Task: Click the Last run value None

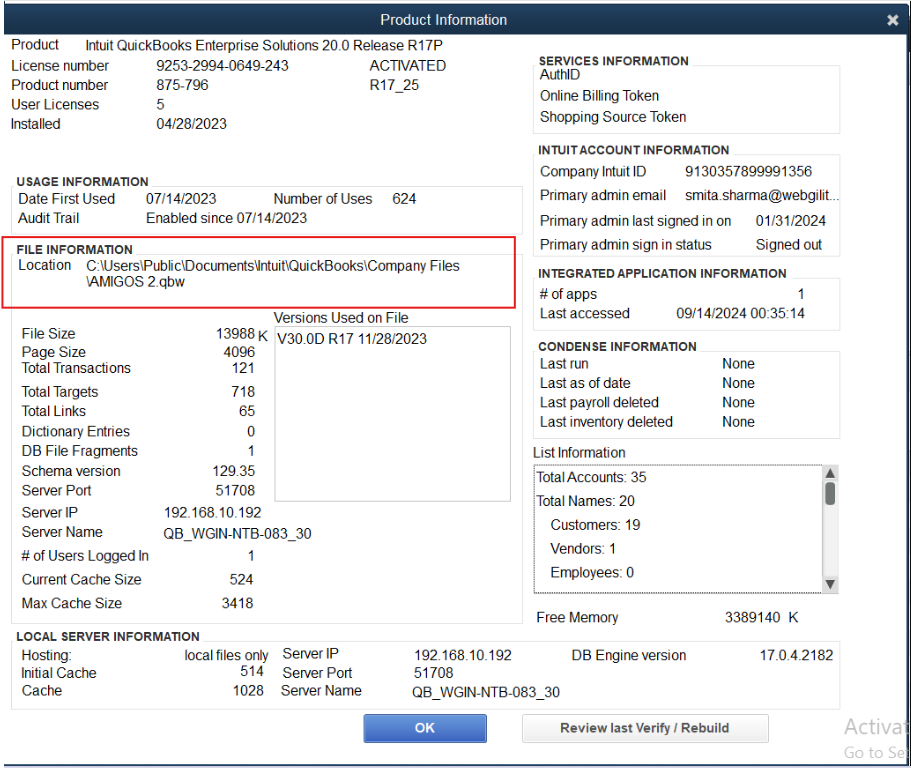Action: click(738, 364)
